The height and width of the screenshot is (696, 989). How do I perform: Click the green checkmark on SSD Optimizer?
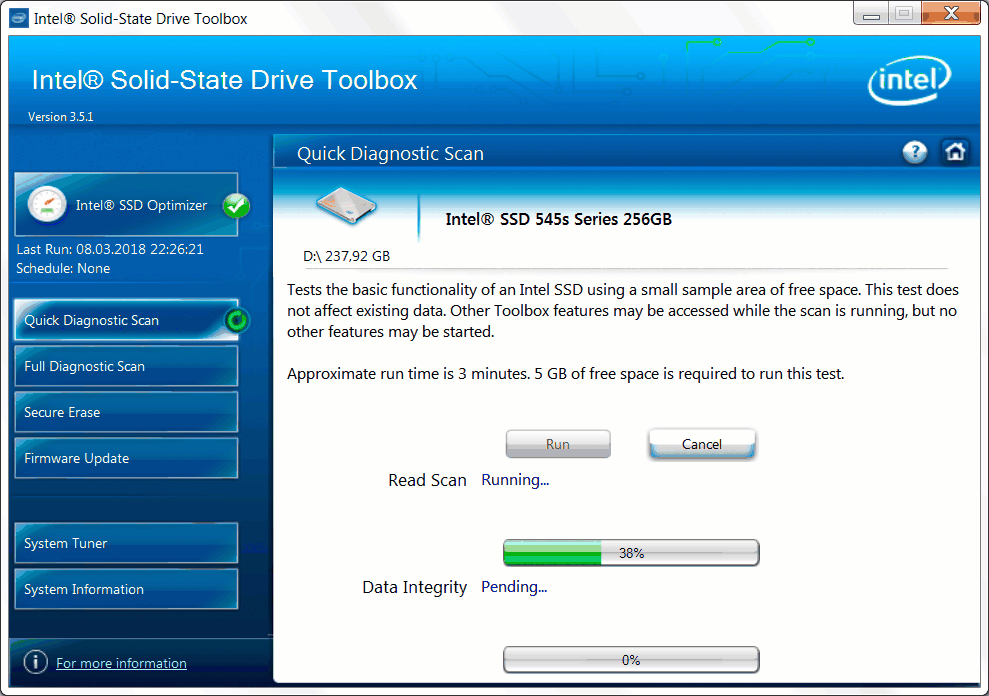point(237,205)
